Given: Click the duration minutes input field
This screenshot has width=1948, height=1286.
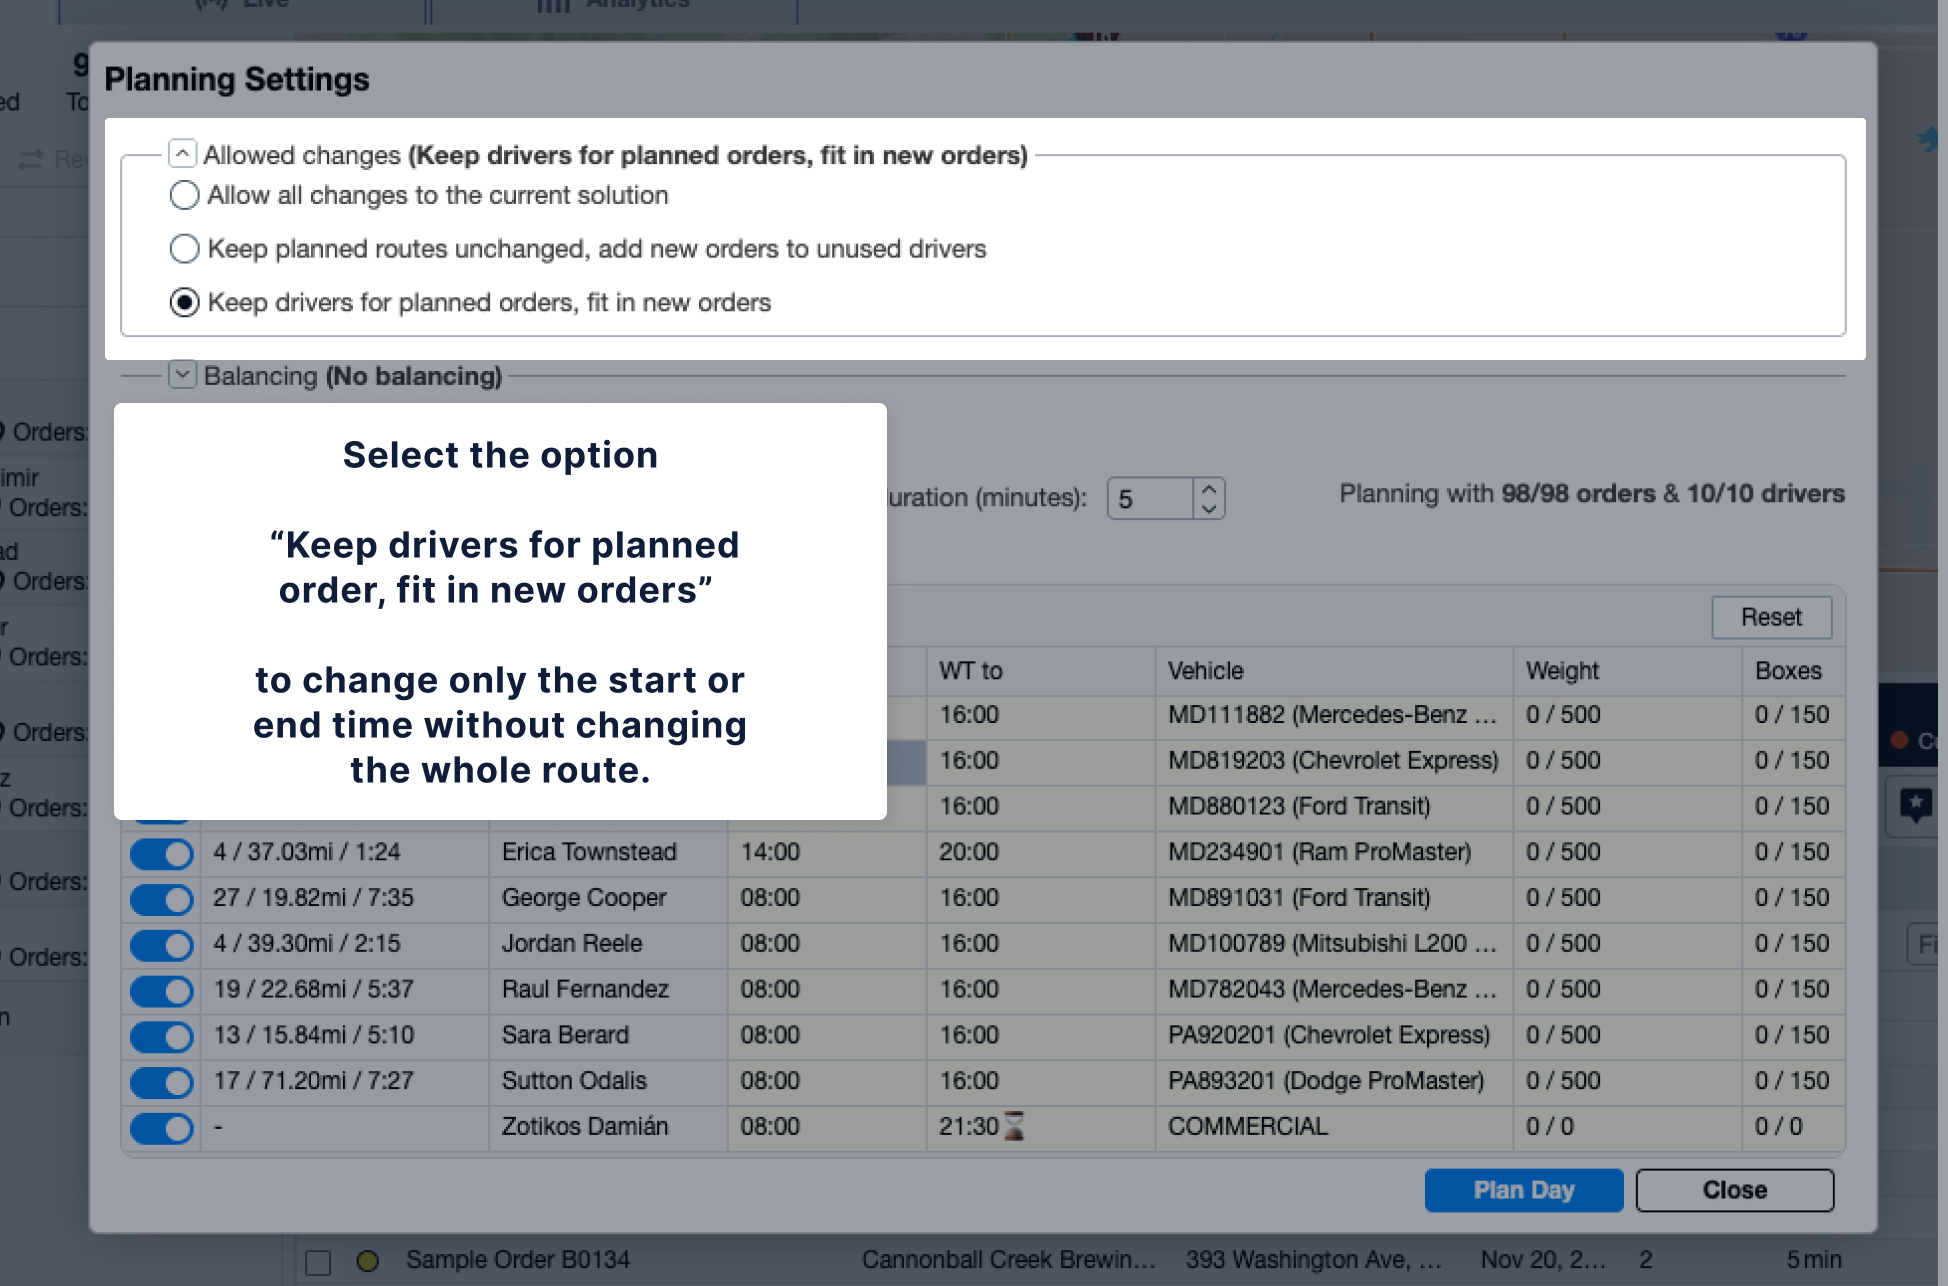Looking at the screenshot, I should click(x=1150, y=499).
